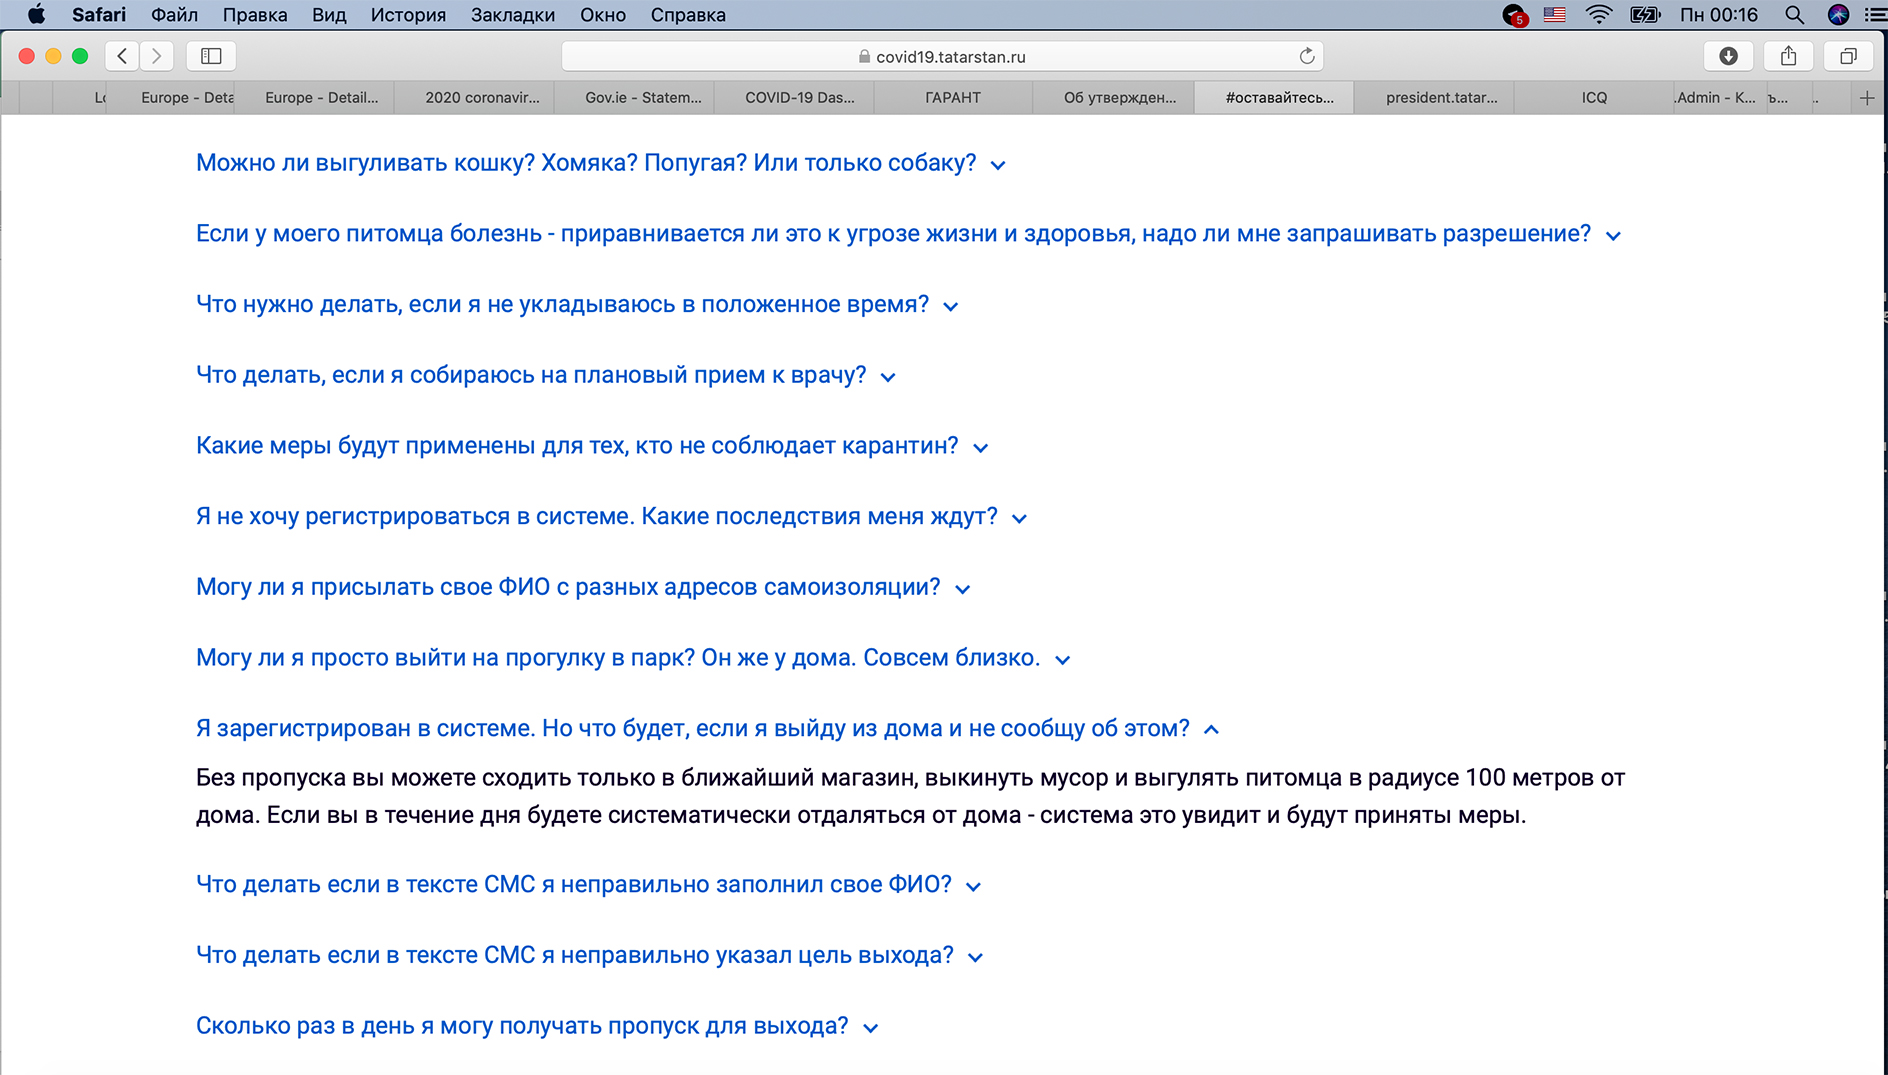Open Spotlight search in menu bar

click(1794, 15)
